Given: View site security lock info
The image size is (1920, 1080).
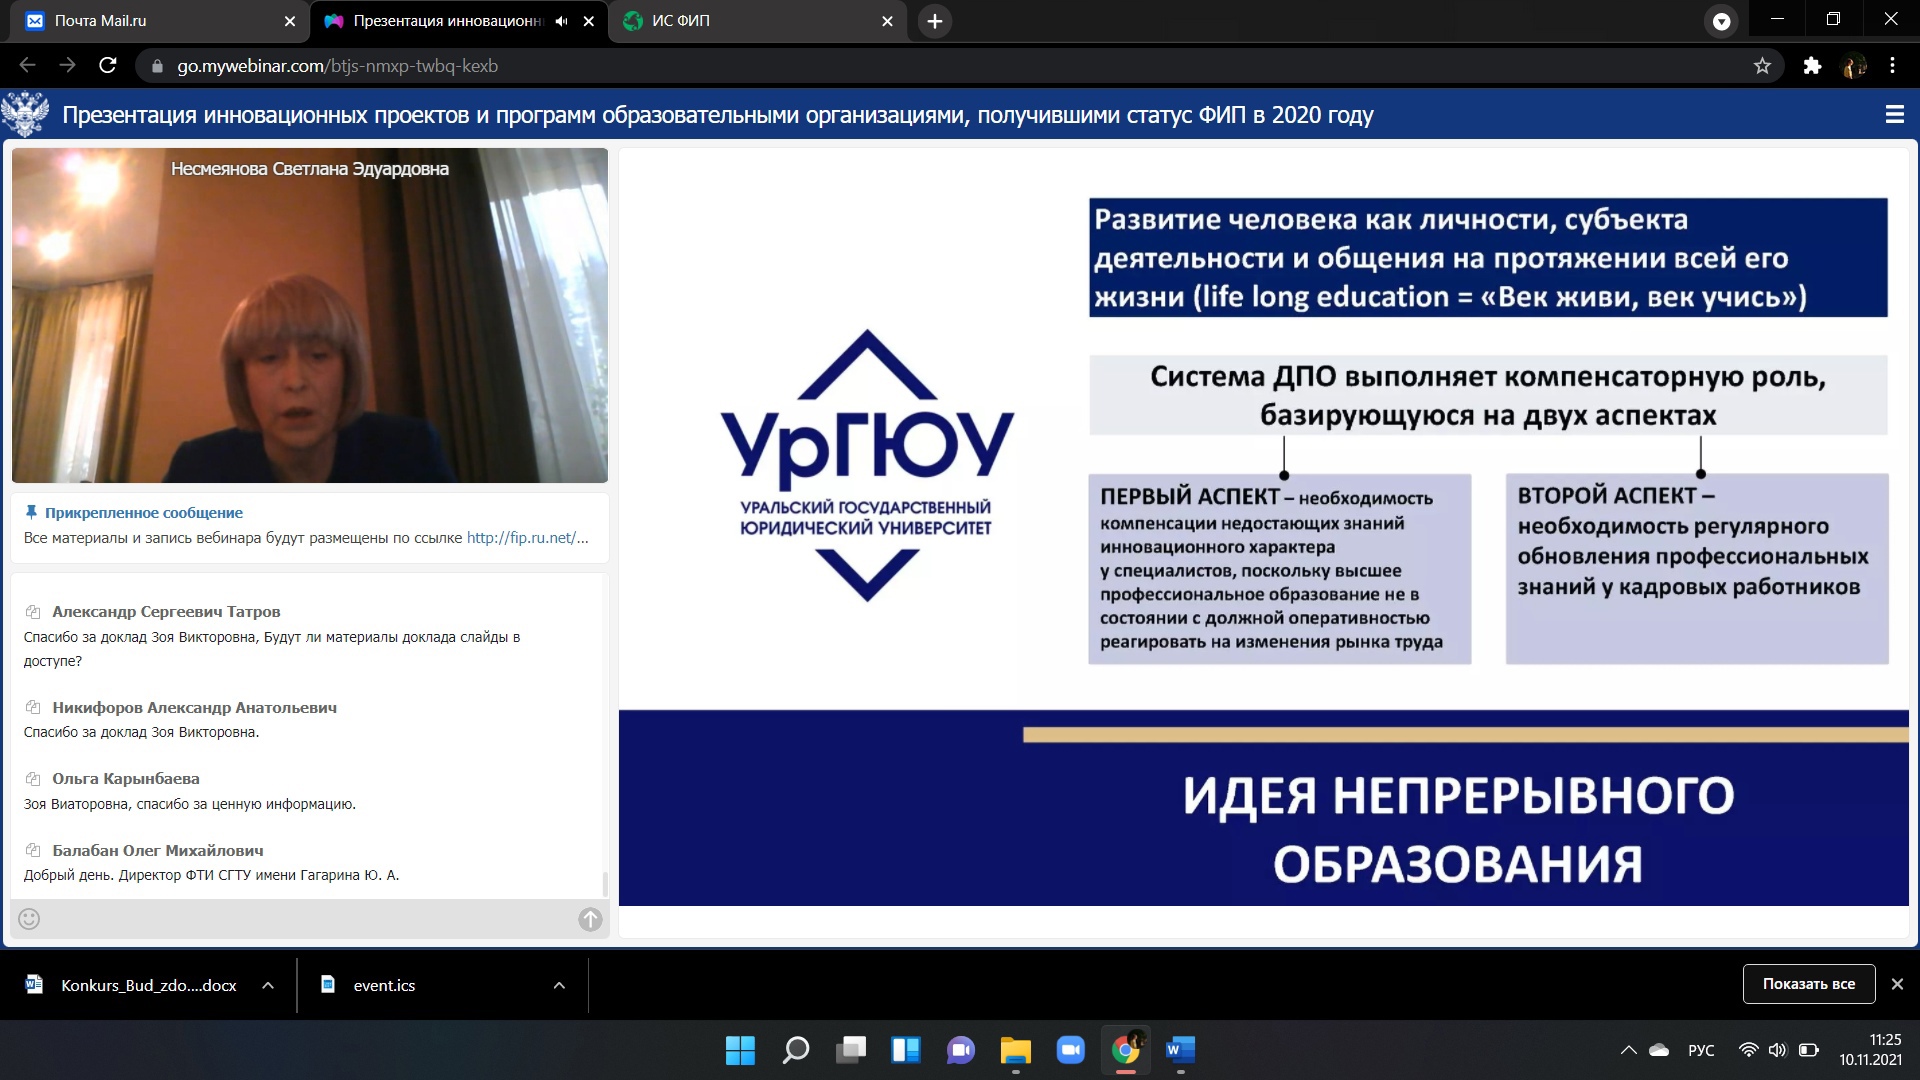Looking at the screenshot, I should 157,66.
